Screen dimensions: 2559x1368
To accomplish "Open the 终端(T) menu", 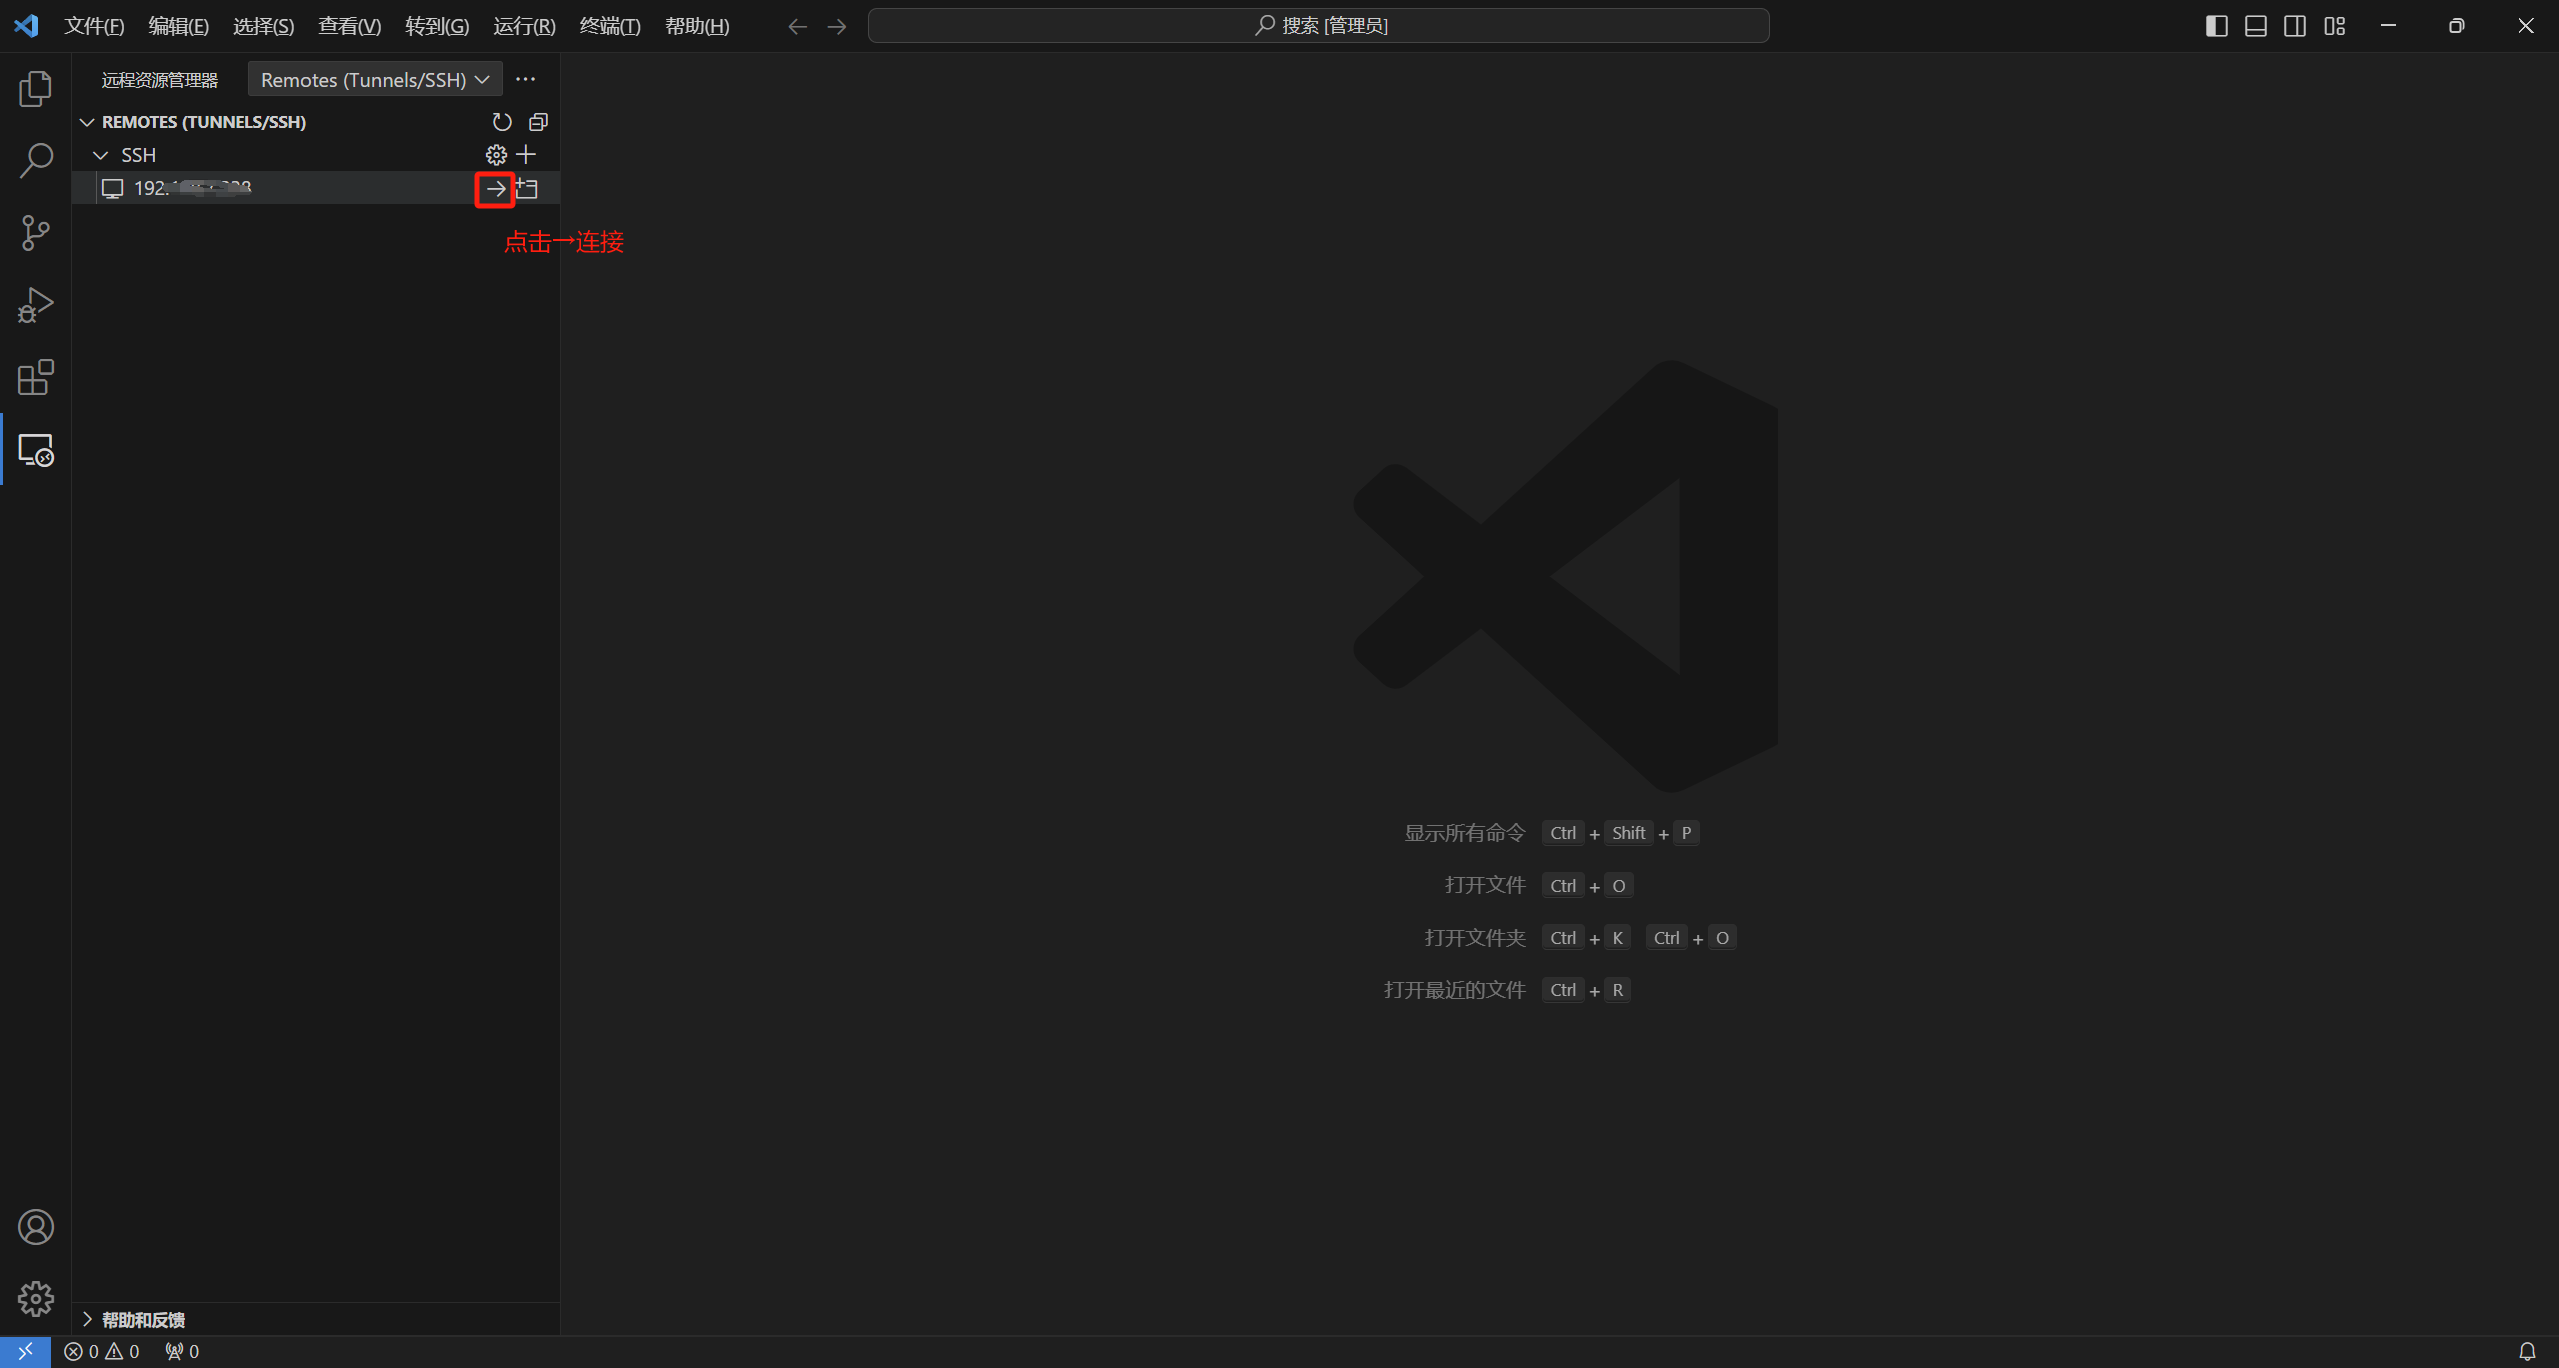I will pyautogui.click(x=609, y=26).
